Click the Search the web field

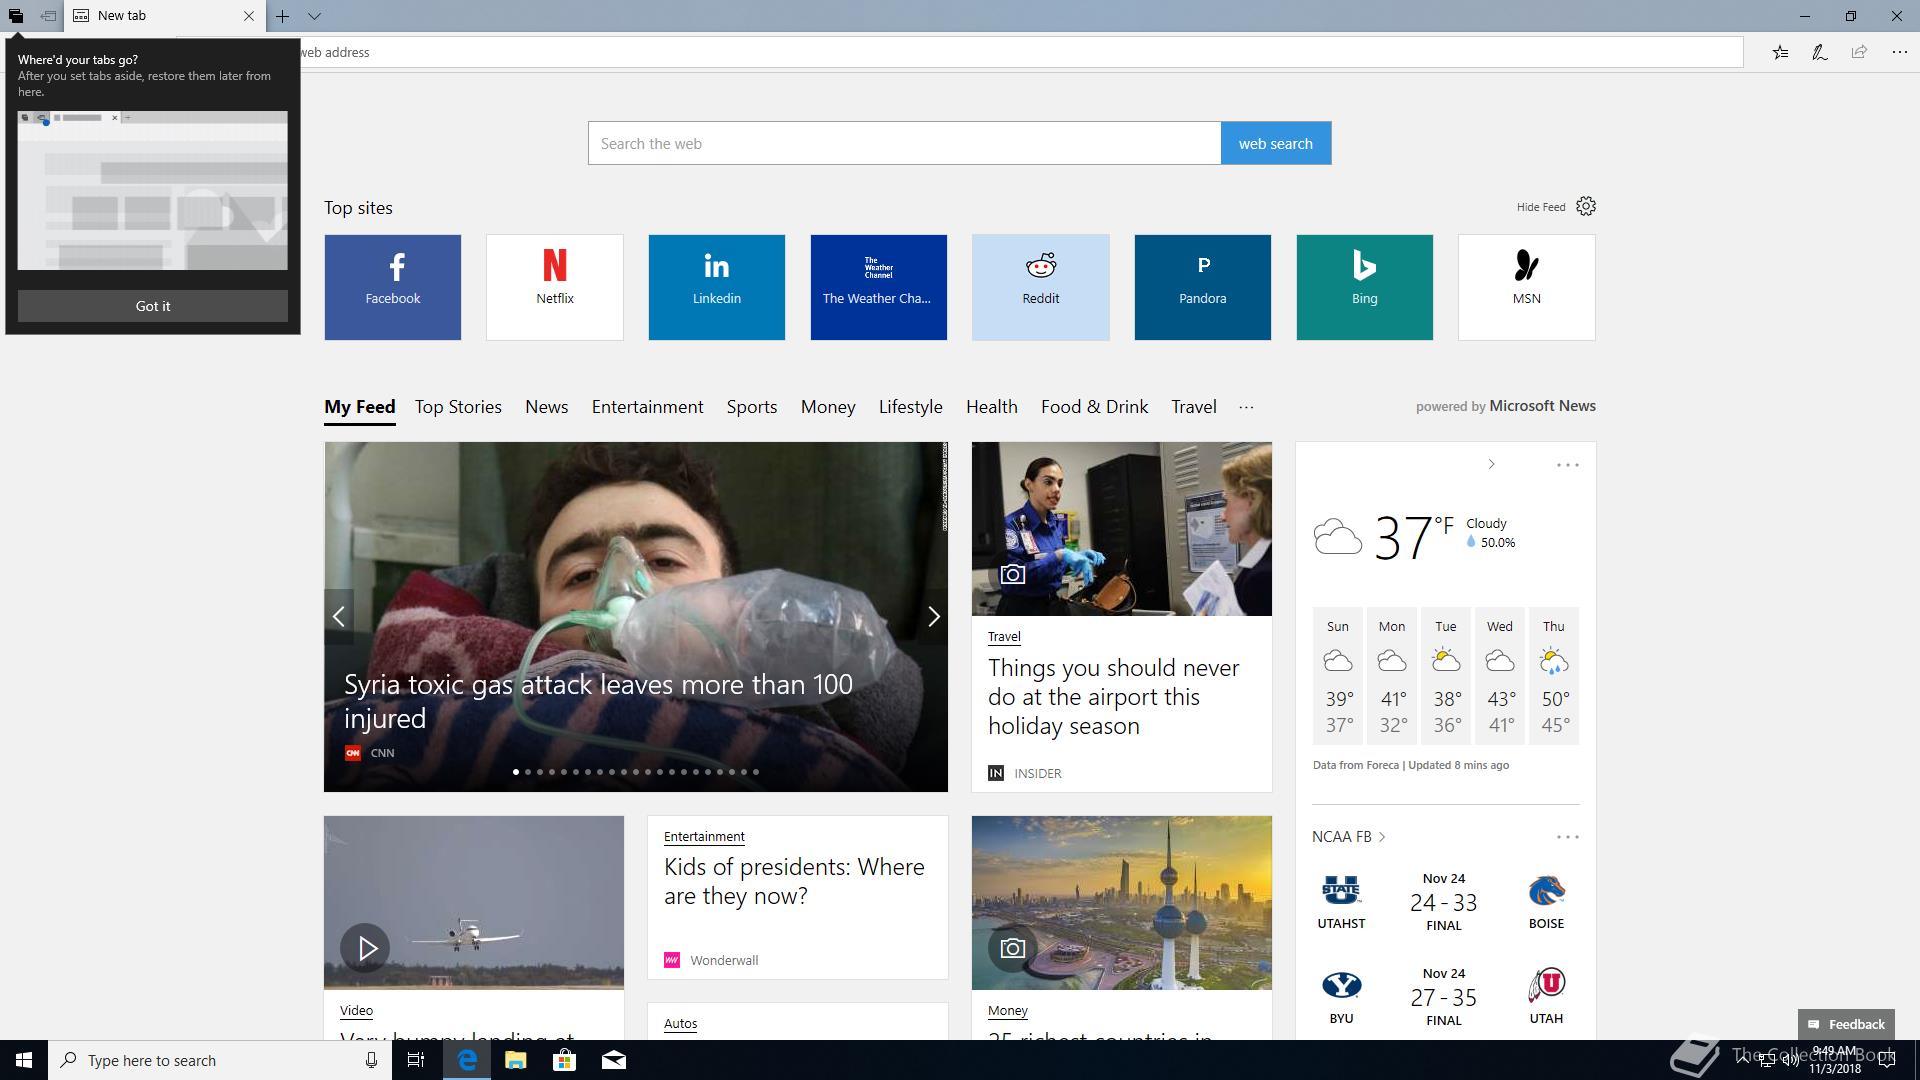(x=904, y=143)
